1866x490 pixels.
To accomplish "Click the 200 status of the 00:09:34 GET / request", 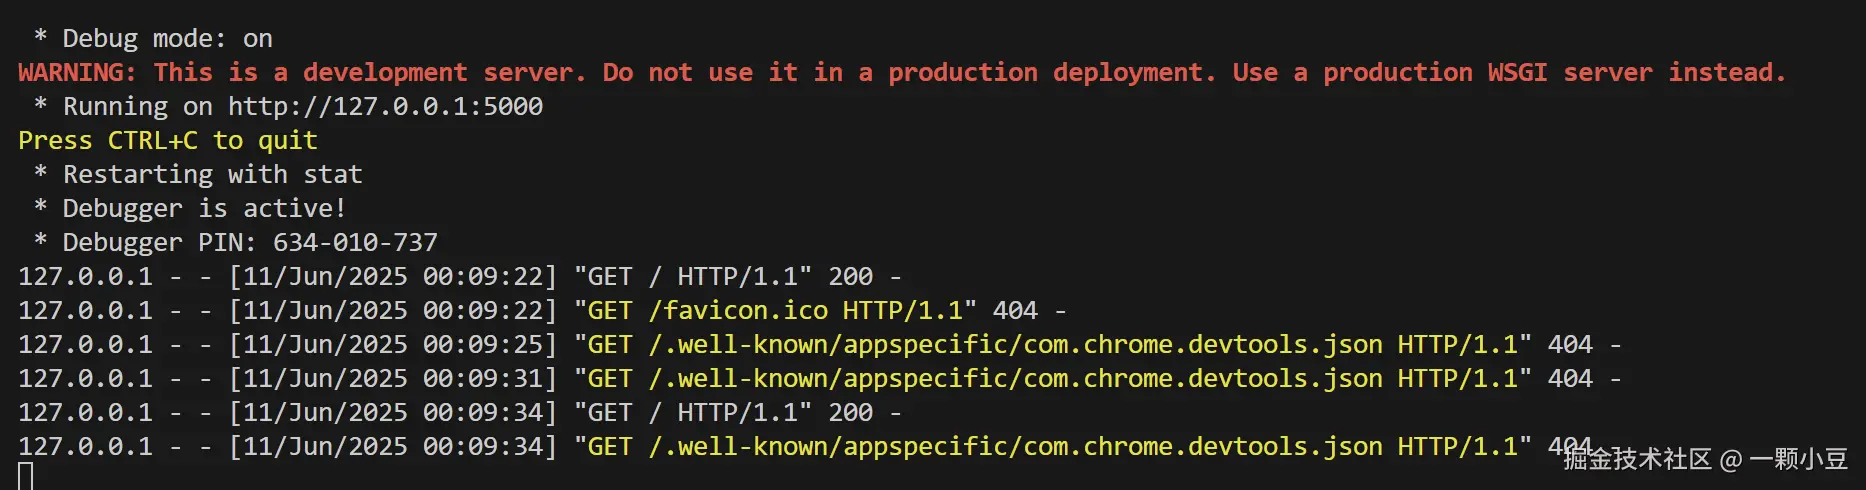I will (x=851, y=412).
